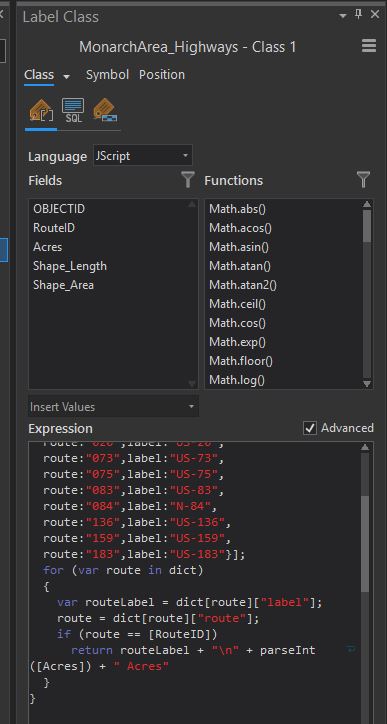Select the Shape_Length field
This screenshot has width=387, height=724.
pyautogui.click(x=70, y=266)
